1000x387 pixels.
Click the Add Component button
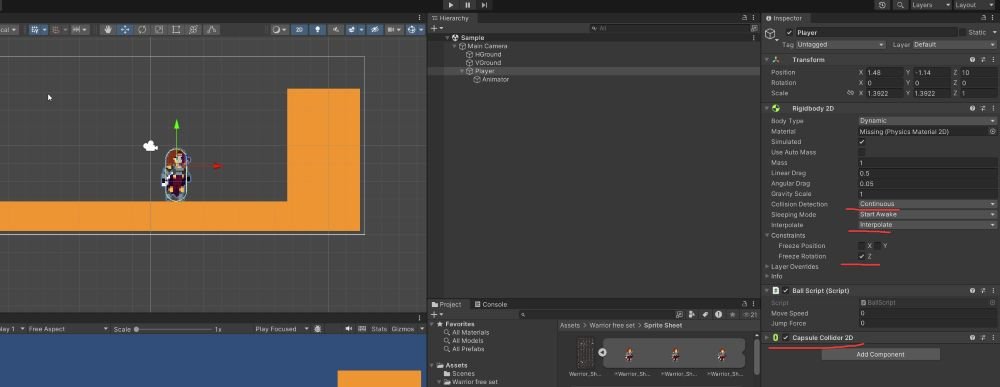880,354
